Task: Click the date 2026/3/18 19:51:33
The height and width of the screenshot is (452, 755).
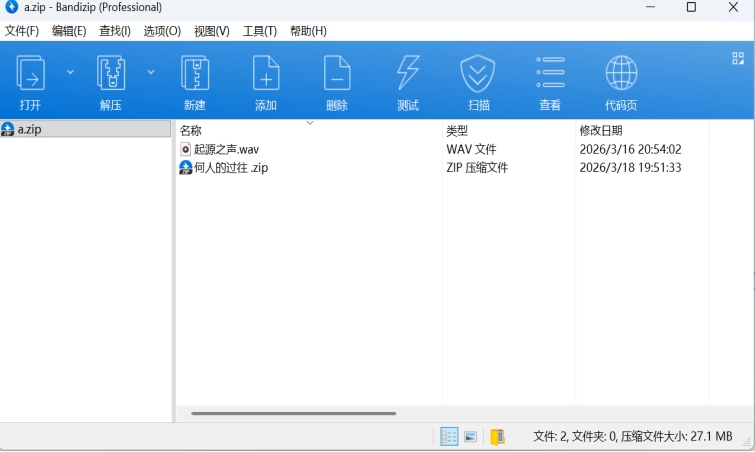Action: pyautogui.click(x=630, y=168)
